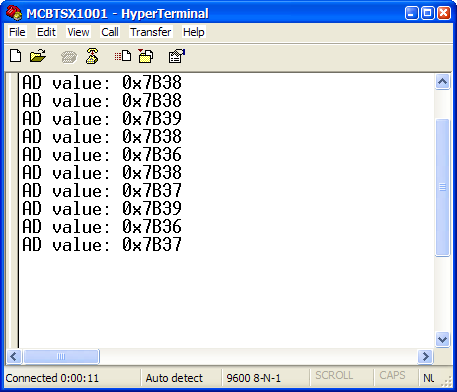Image resolution: width=457 pixels, height=392 pixels.
Task: Click the vertical scrollbar thumb
Action: tap(443, 188)
